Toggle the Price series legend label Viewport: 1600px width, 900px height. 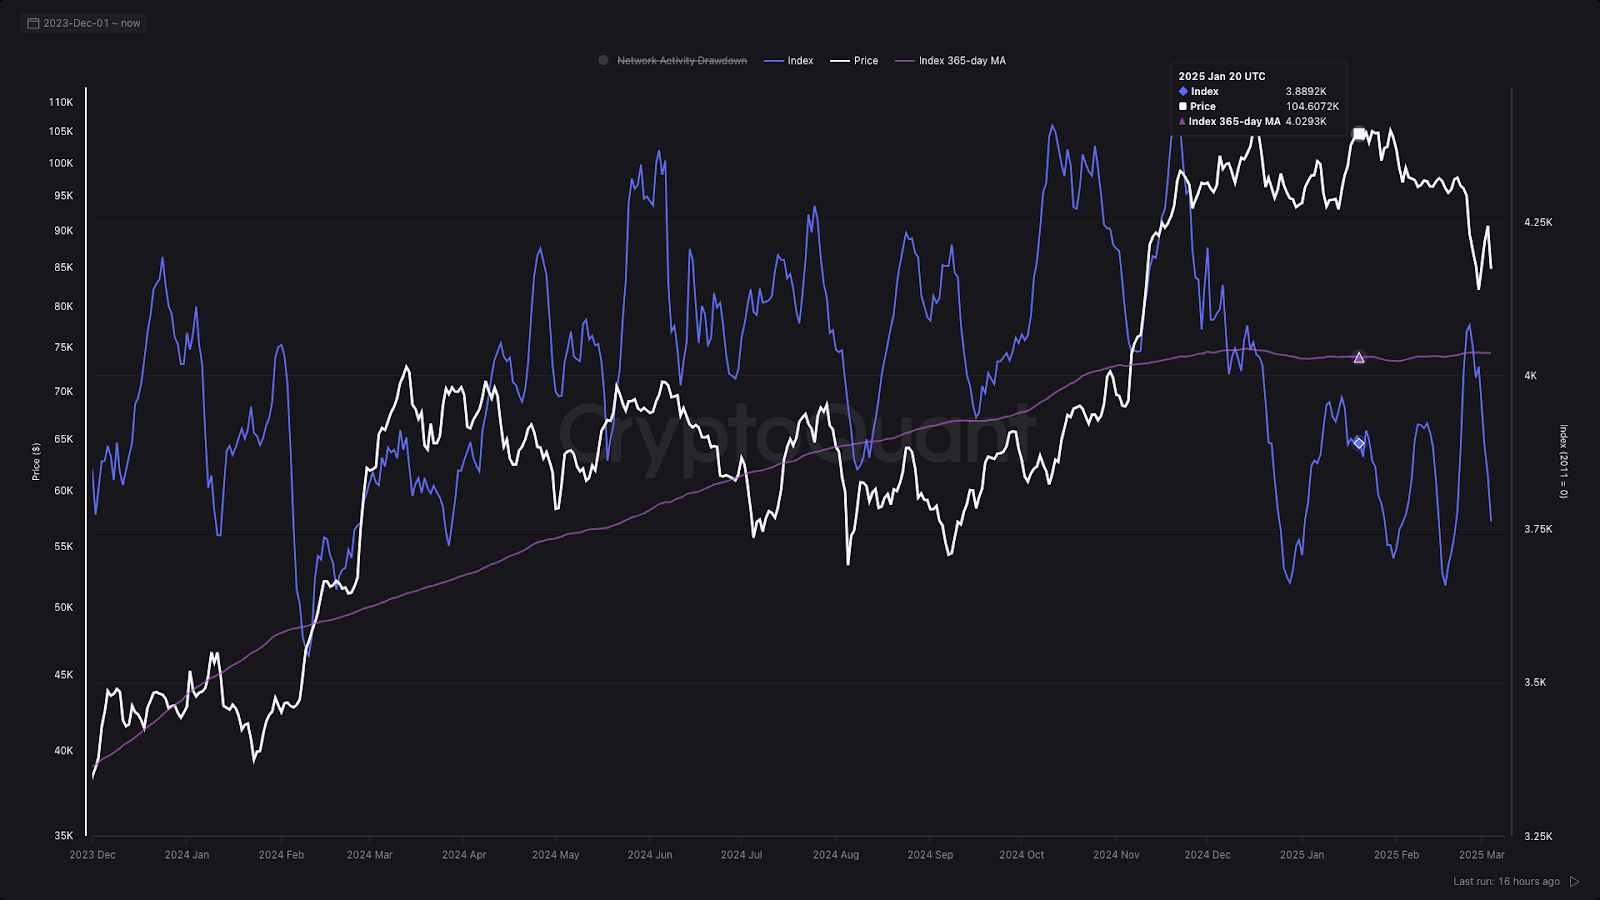(x=865, y=61)
